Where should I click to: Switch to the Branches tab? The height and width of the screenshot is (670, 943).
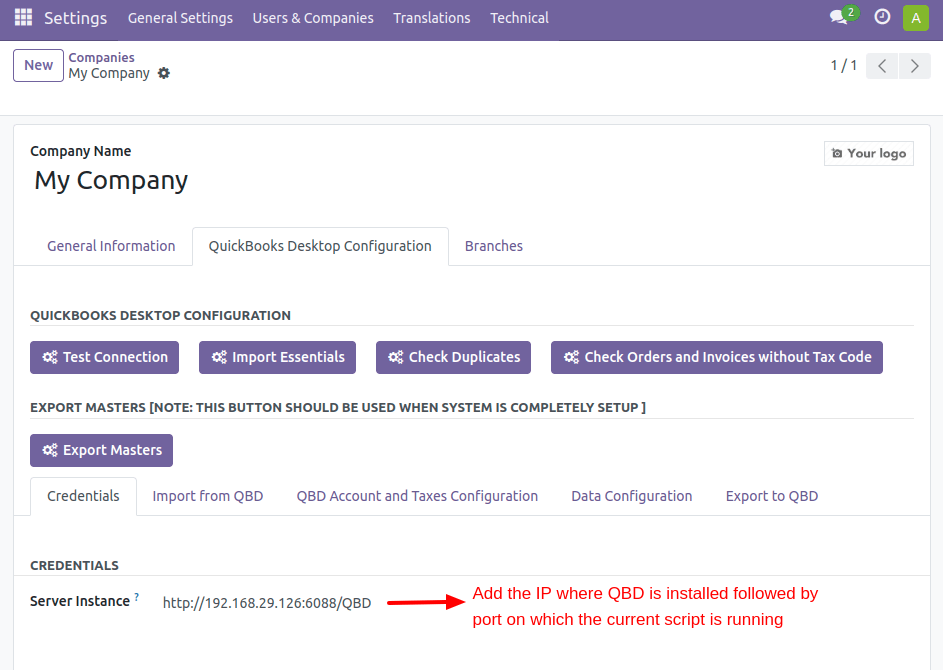pos(494,246)
